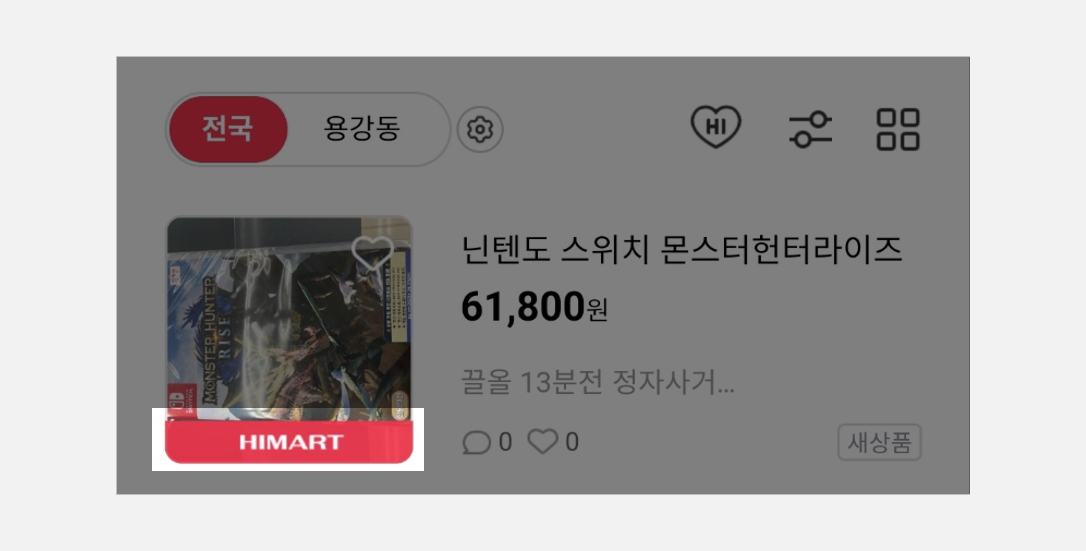
Task: Click the comment count zero
Action: pos(506,442)
